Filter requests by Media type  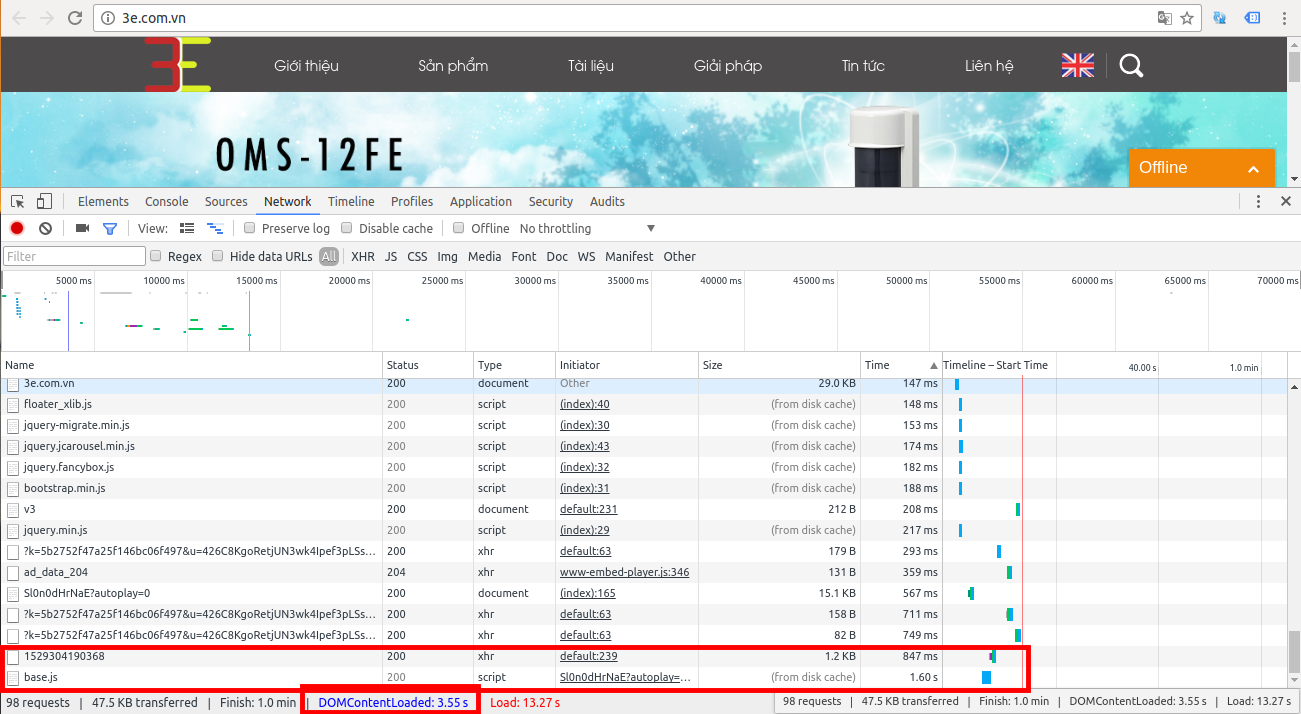tap(484, 257)
